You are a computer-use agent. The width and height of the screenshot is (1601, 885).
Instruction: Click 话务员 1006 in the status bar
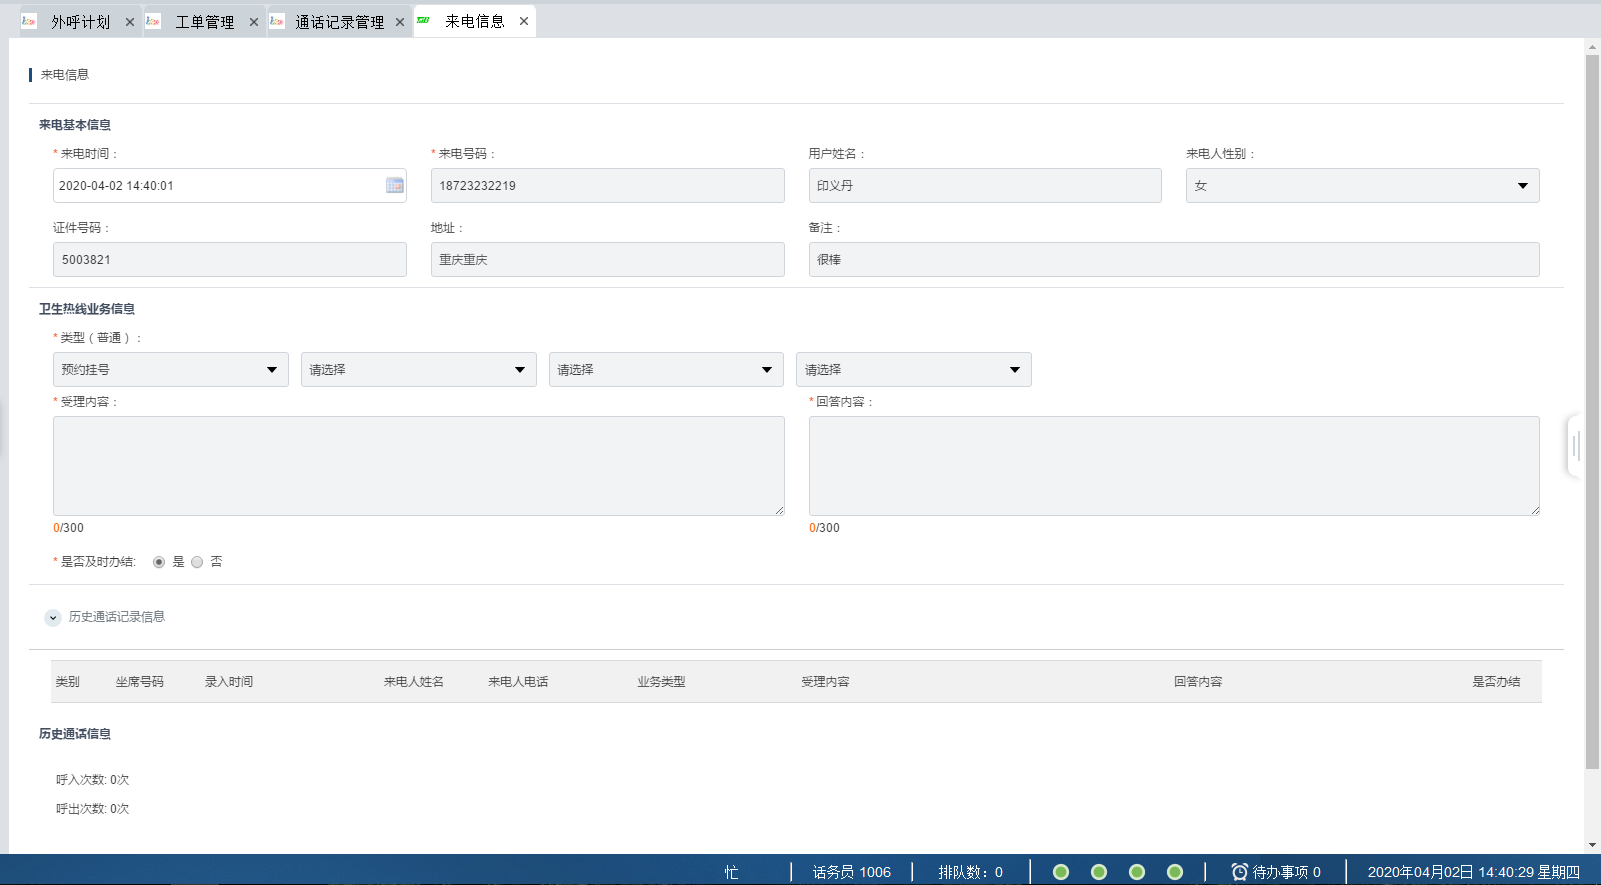[x=851, y=872]
